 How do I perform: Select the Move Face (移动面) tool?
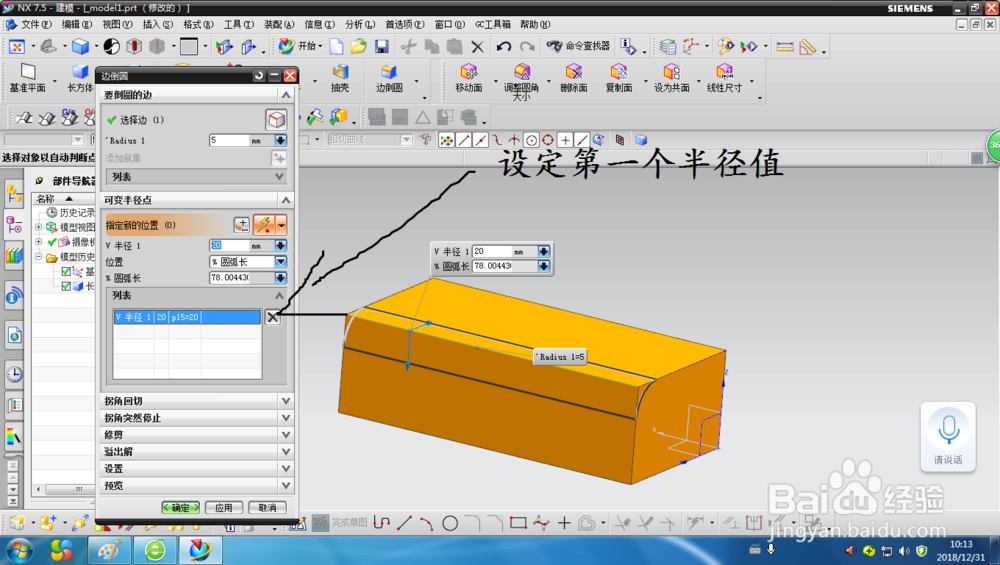coord(469,78)
